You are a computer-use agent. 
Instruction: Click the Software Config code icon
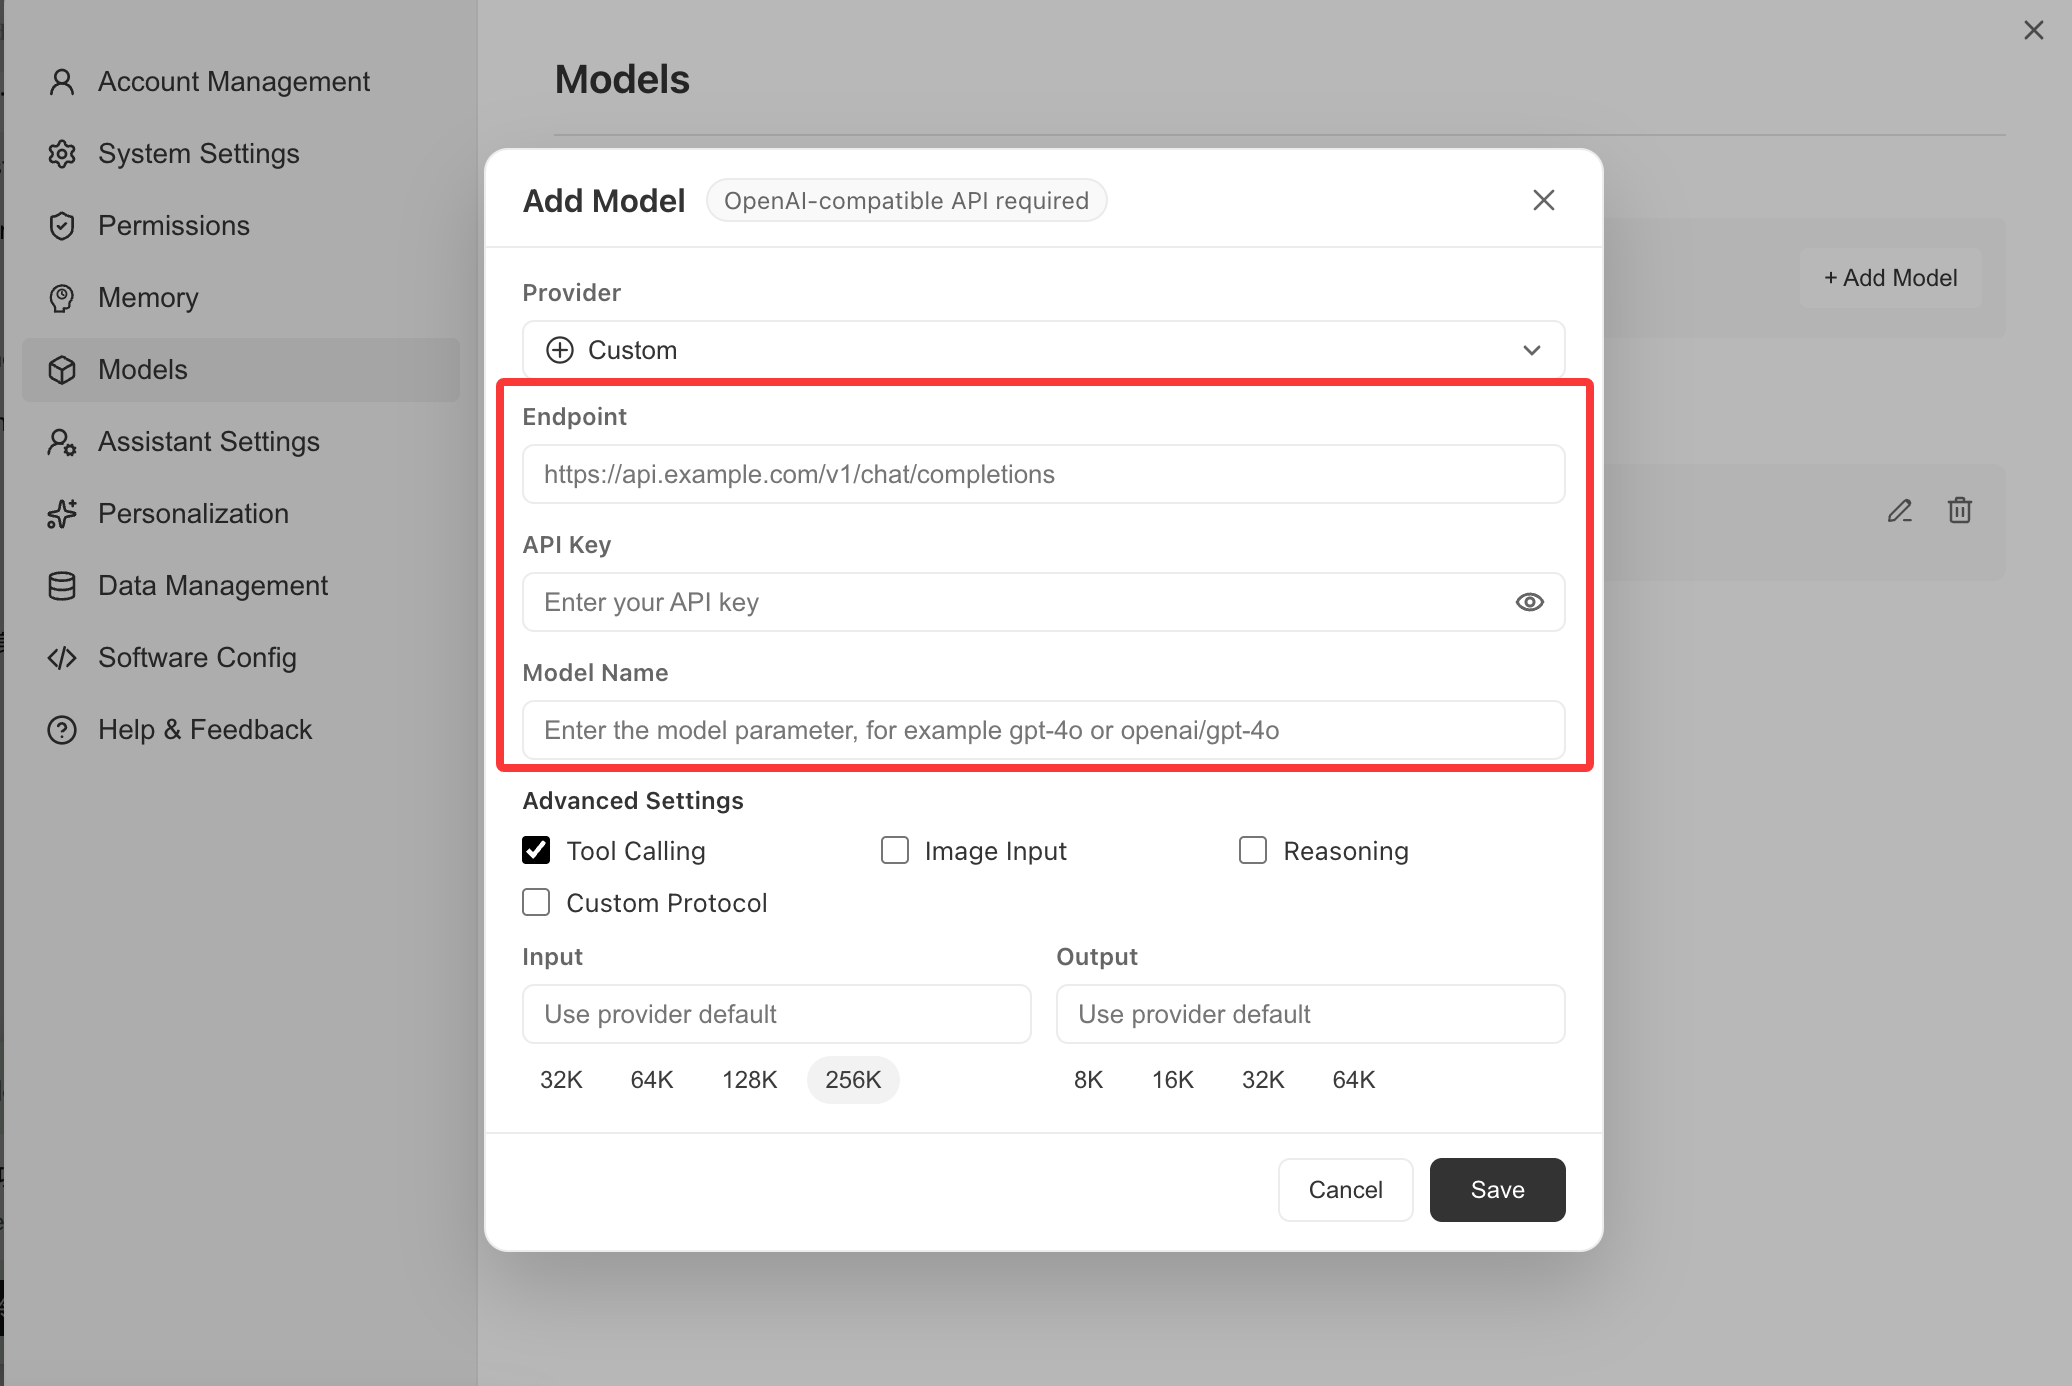pos(62,658)
